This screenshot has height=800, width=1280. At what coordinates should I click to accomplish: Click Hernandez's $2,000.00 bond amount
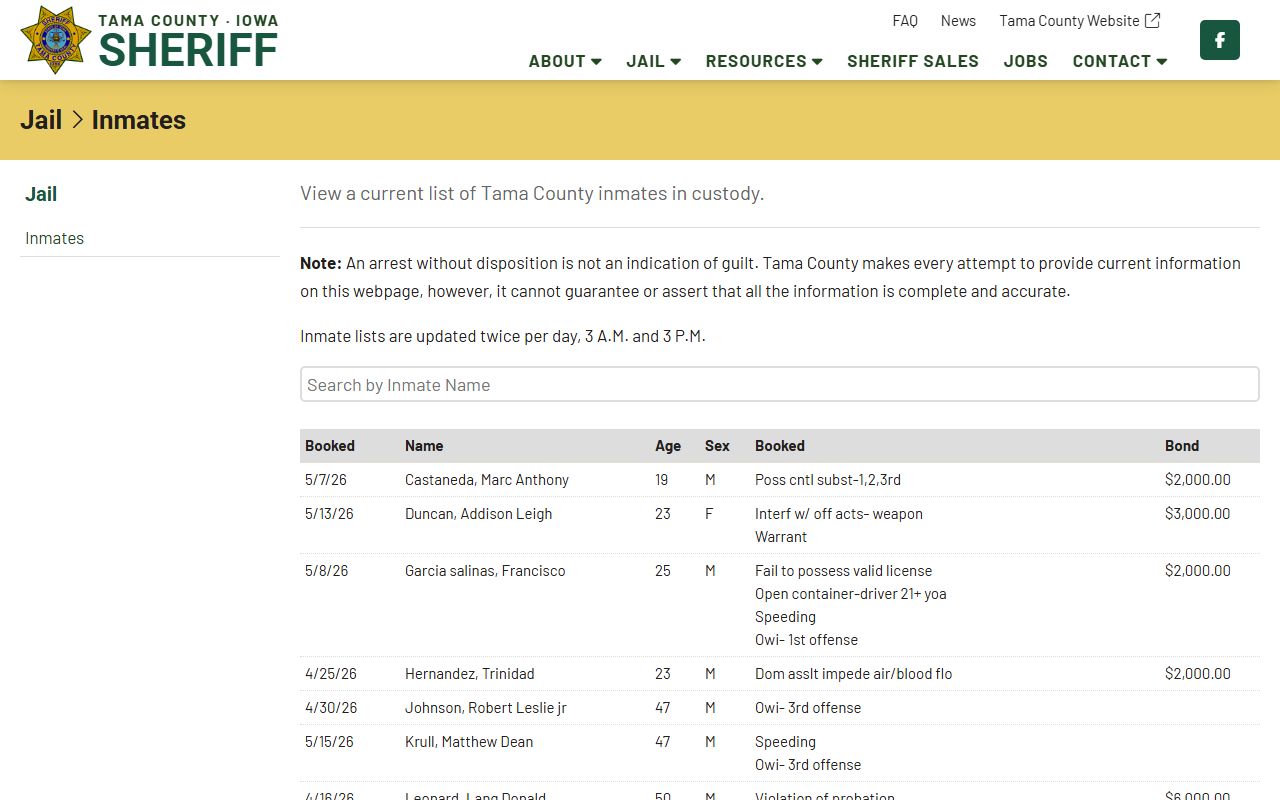[1198, 674]
